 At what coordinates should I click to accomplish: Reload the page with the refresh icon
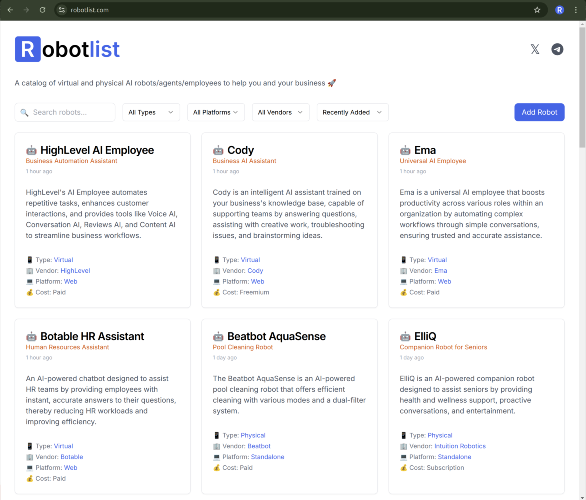point(43,10)
